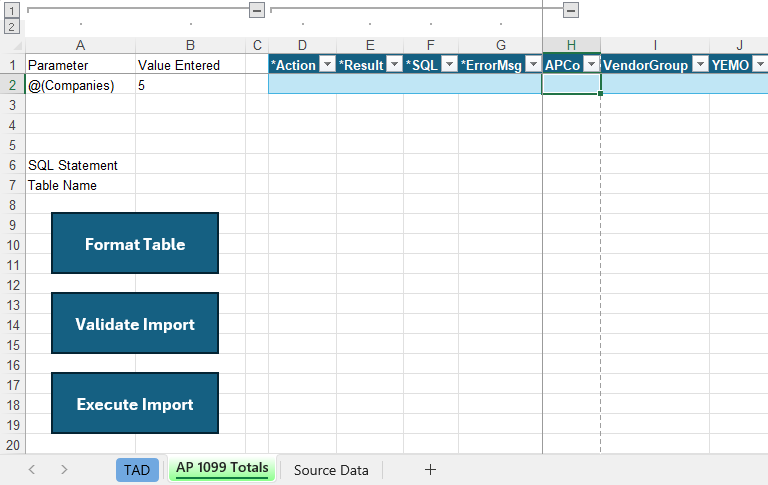768x485 pixels.
Task: Run the Validate Import button
Action: [x=135, y=323]
